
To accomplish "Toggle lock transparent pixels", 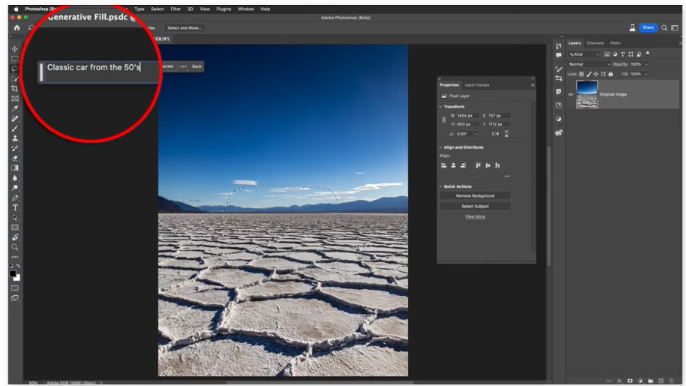I will tap(581, 74).
